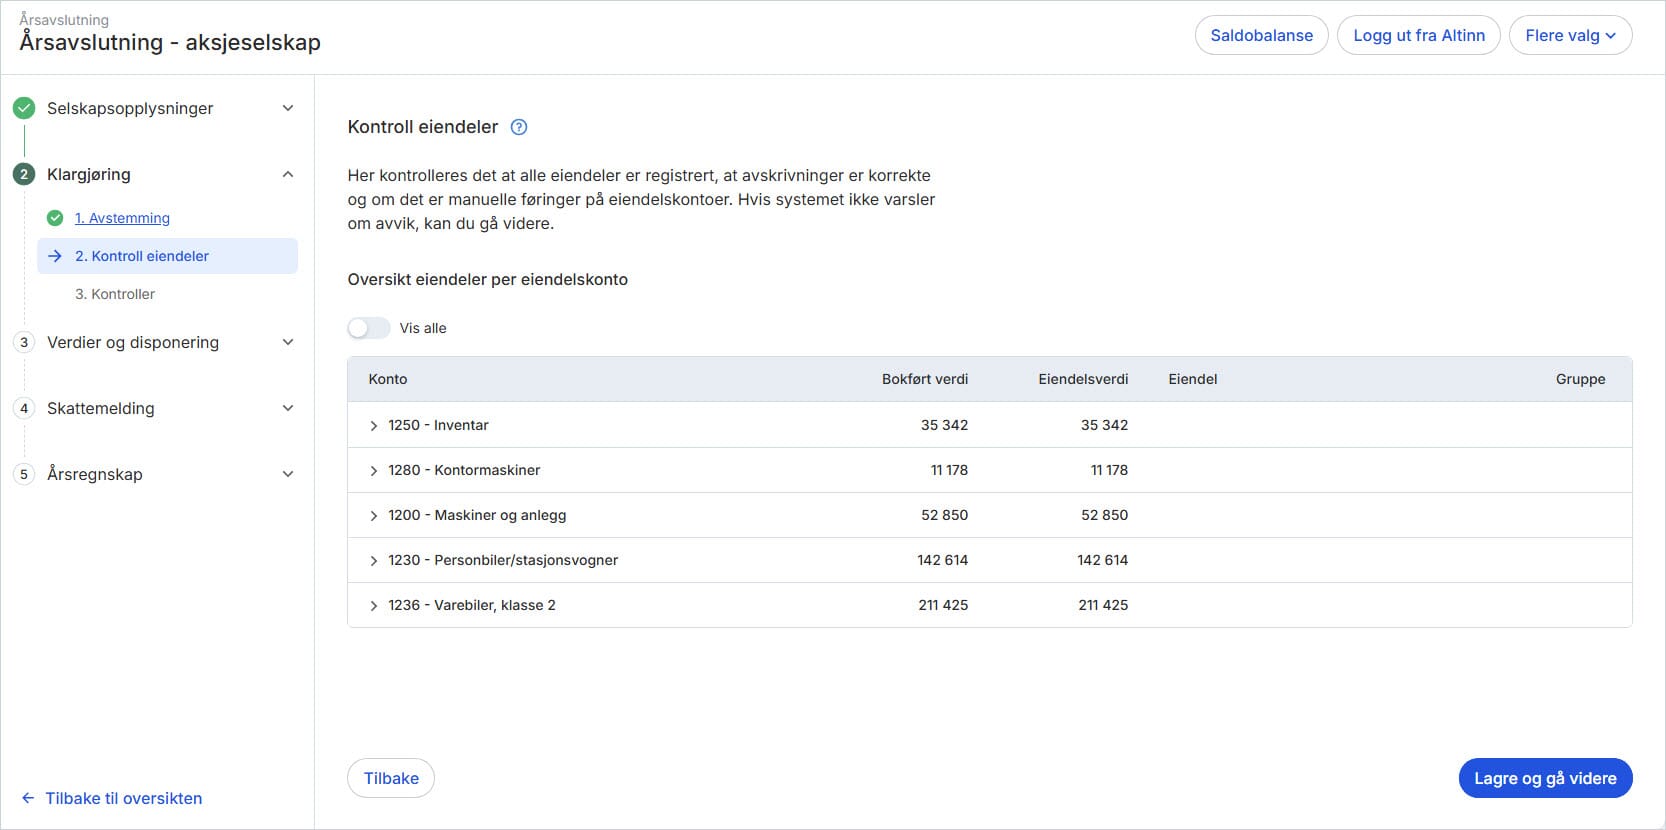
Task: Click the back arrow icon for oversikten
Action: coord(28,798)
